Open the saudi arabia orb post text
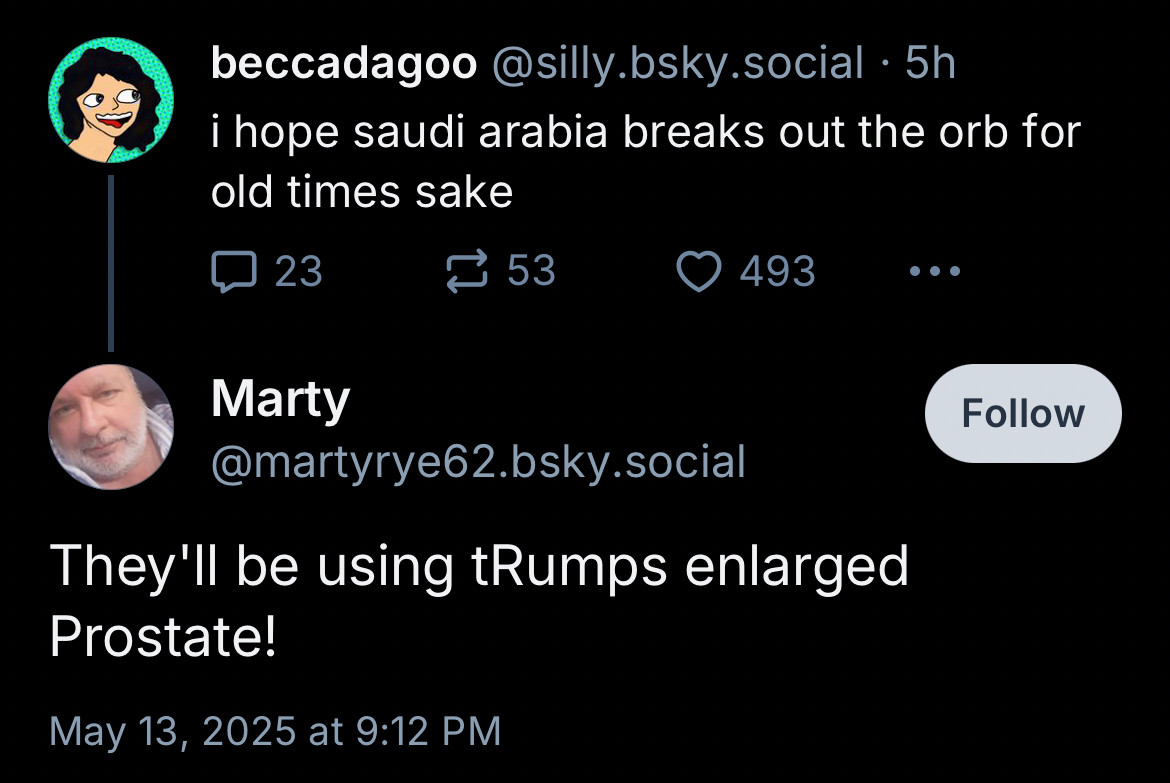Image resolution: width=1170 pixels, height=783 pixels. 645,162
